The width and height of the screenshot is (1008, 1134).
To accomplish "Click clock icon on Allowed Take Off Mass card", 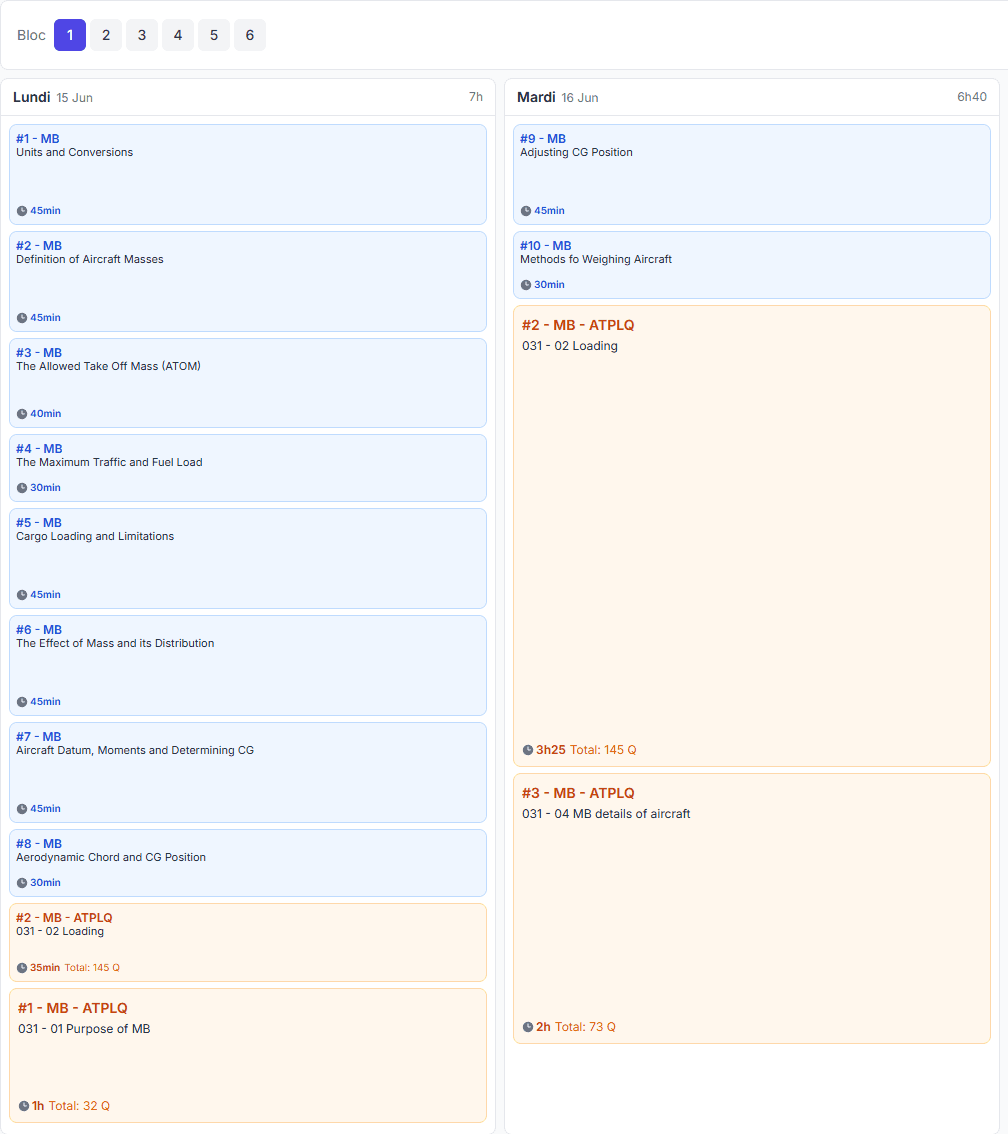I will (22, 414).
